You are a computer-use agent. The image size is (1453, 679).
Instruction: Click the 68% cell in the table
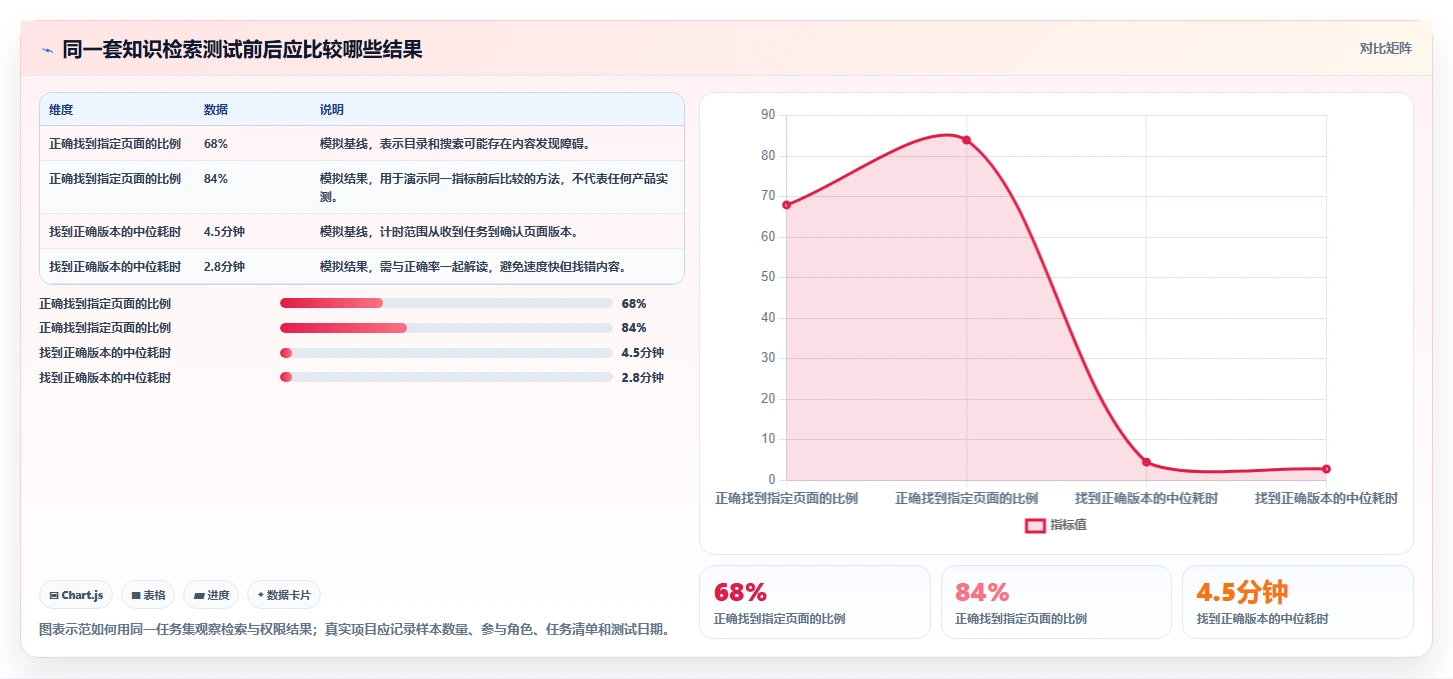216,144
